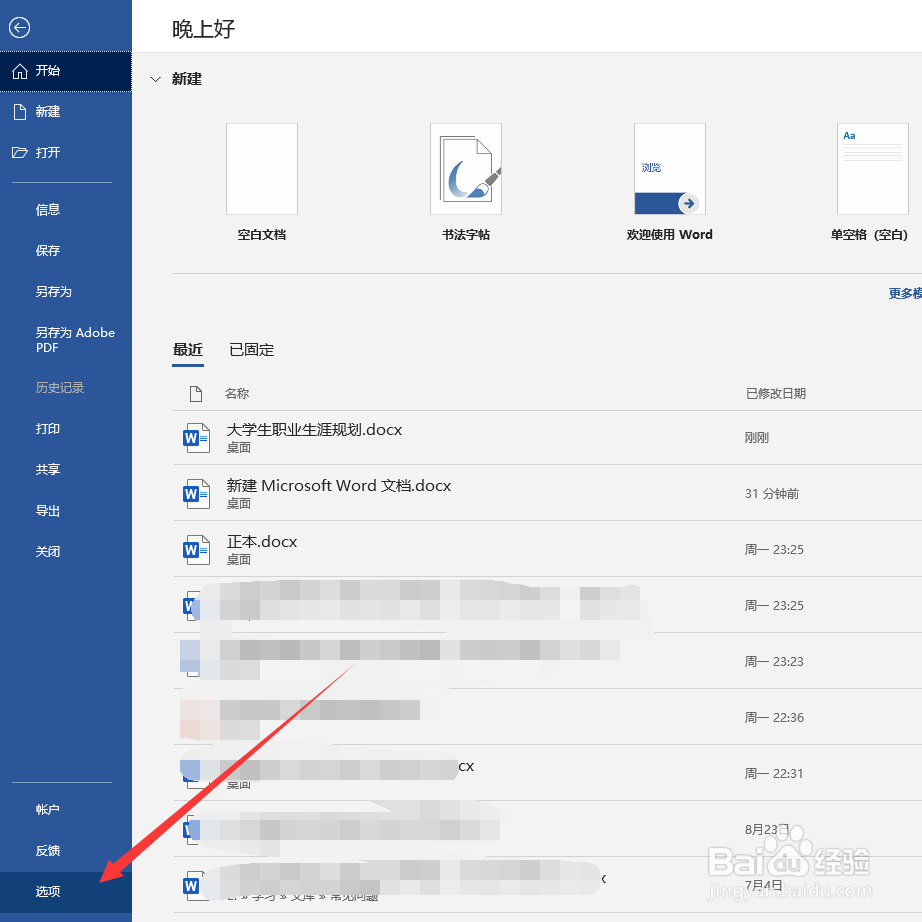Click Word icon beside 正本.docx
The height and width of the screenshot is (922, 922).
pyautogui.click(x=196, y=550)
